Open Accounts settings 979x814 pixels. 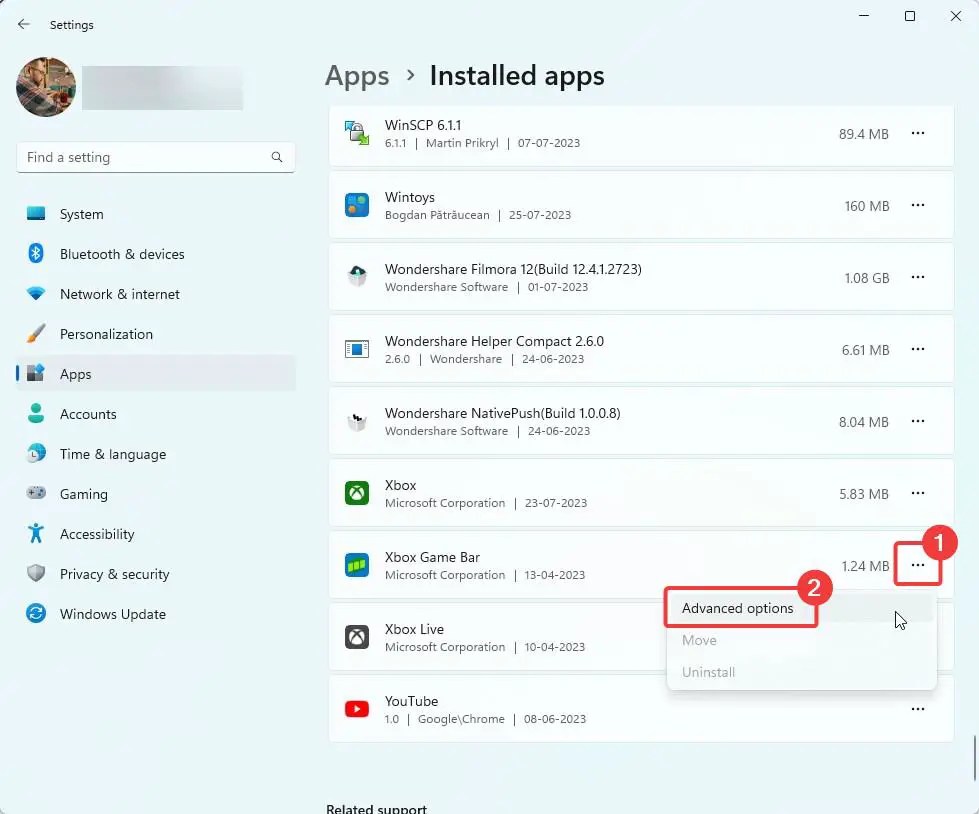[x=155, y=414]
